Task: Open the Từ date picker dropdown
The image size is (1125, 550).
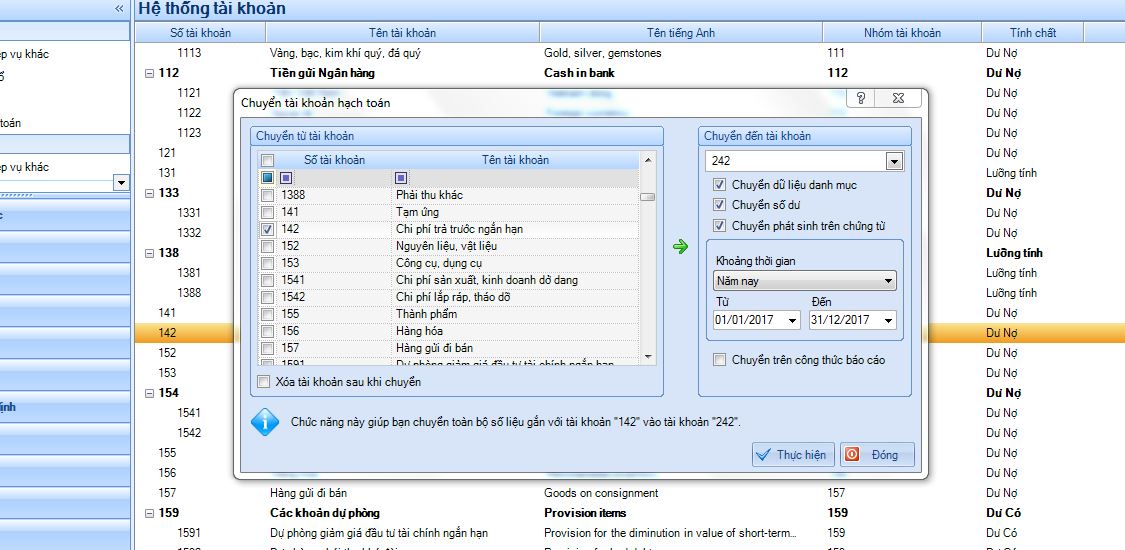Action: pyautogui.click(x=793, y=321)
